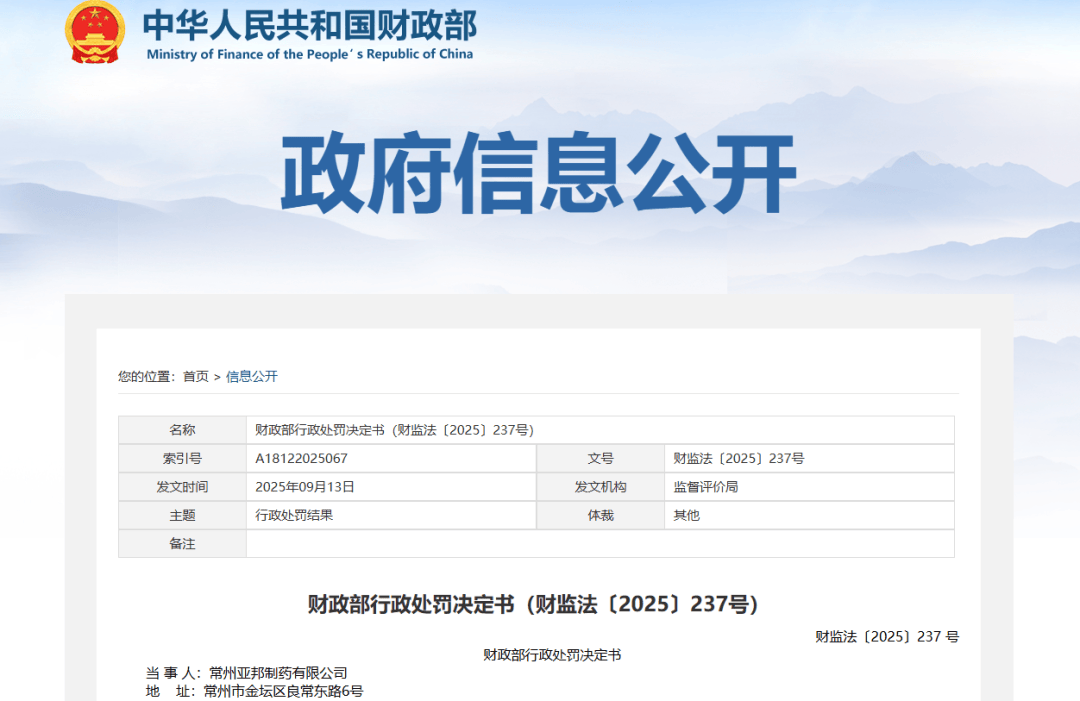
Task: Select the document number 财监法〔2025〕237号
Action: click(741, 457)
